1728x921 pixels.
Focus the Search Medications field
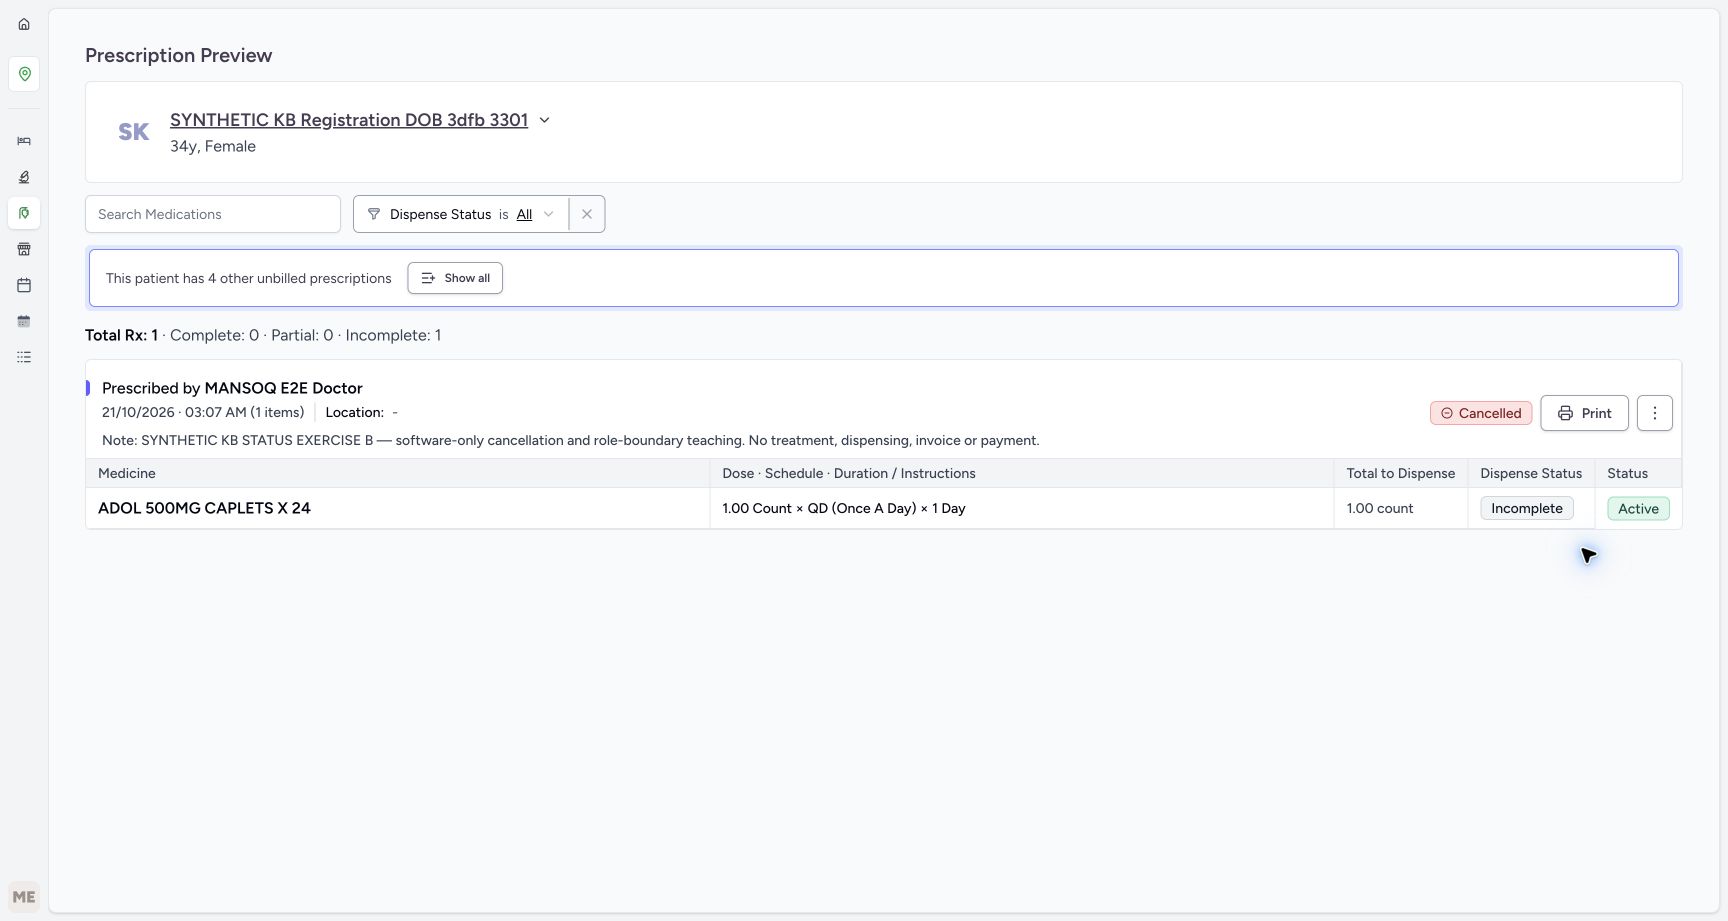click(213, 214)
